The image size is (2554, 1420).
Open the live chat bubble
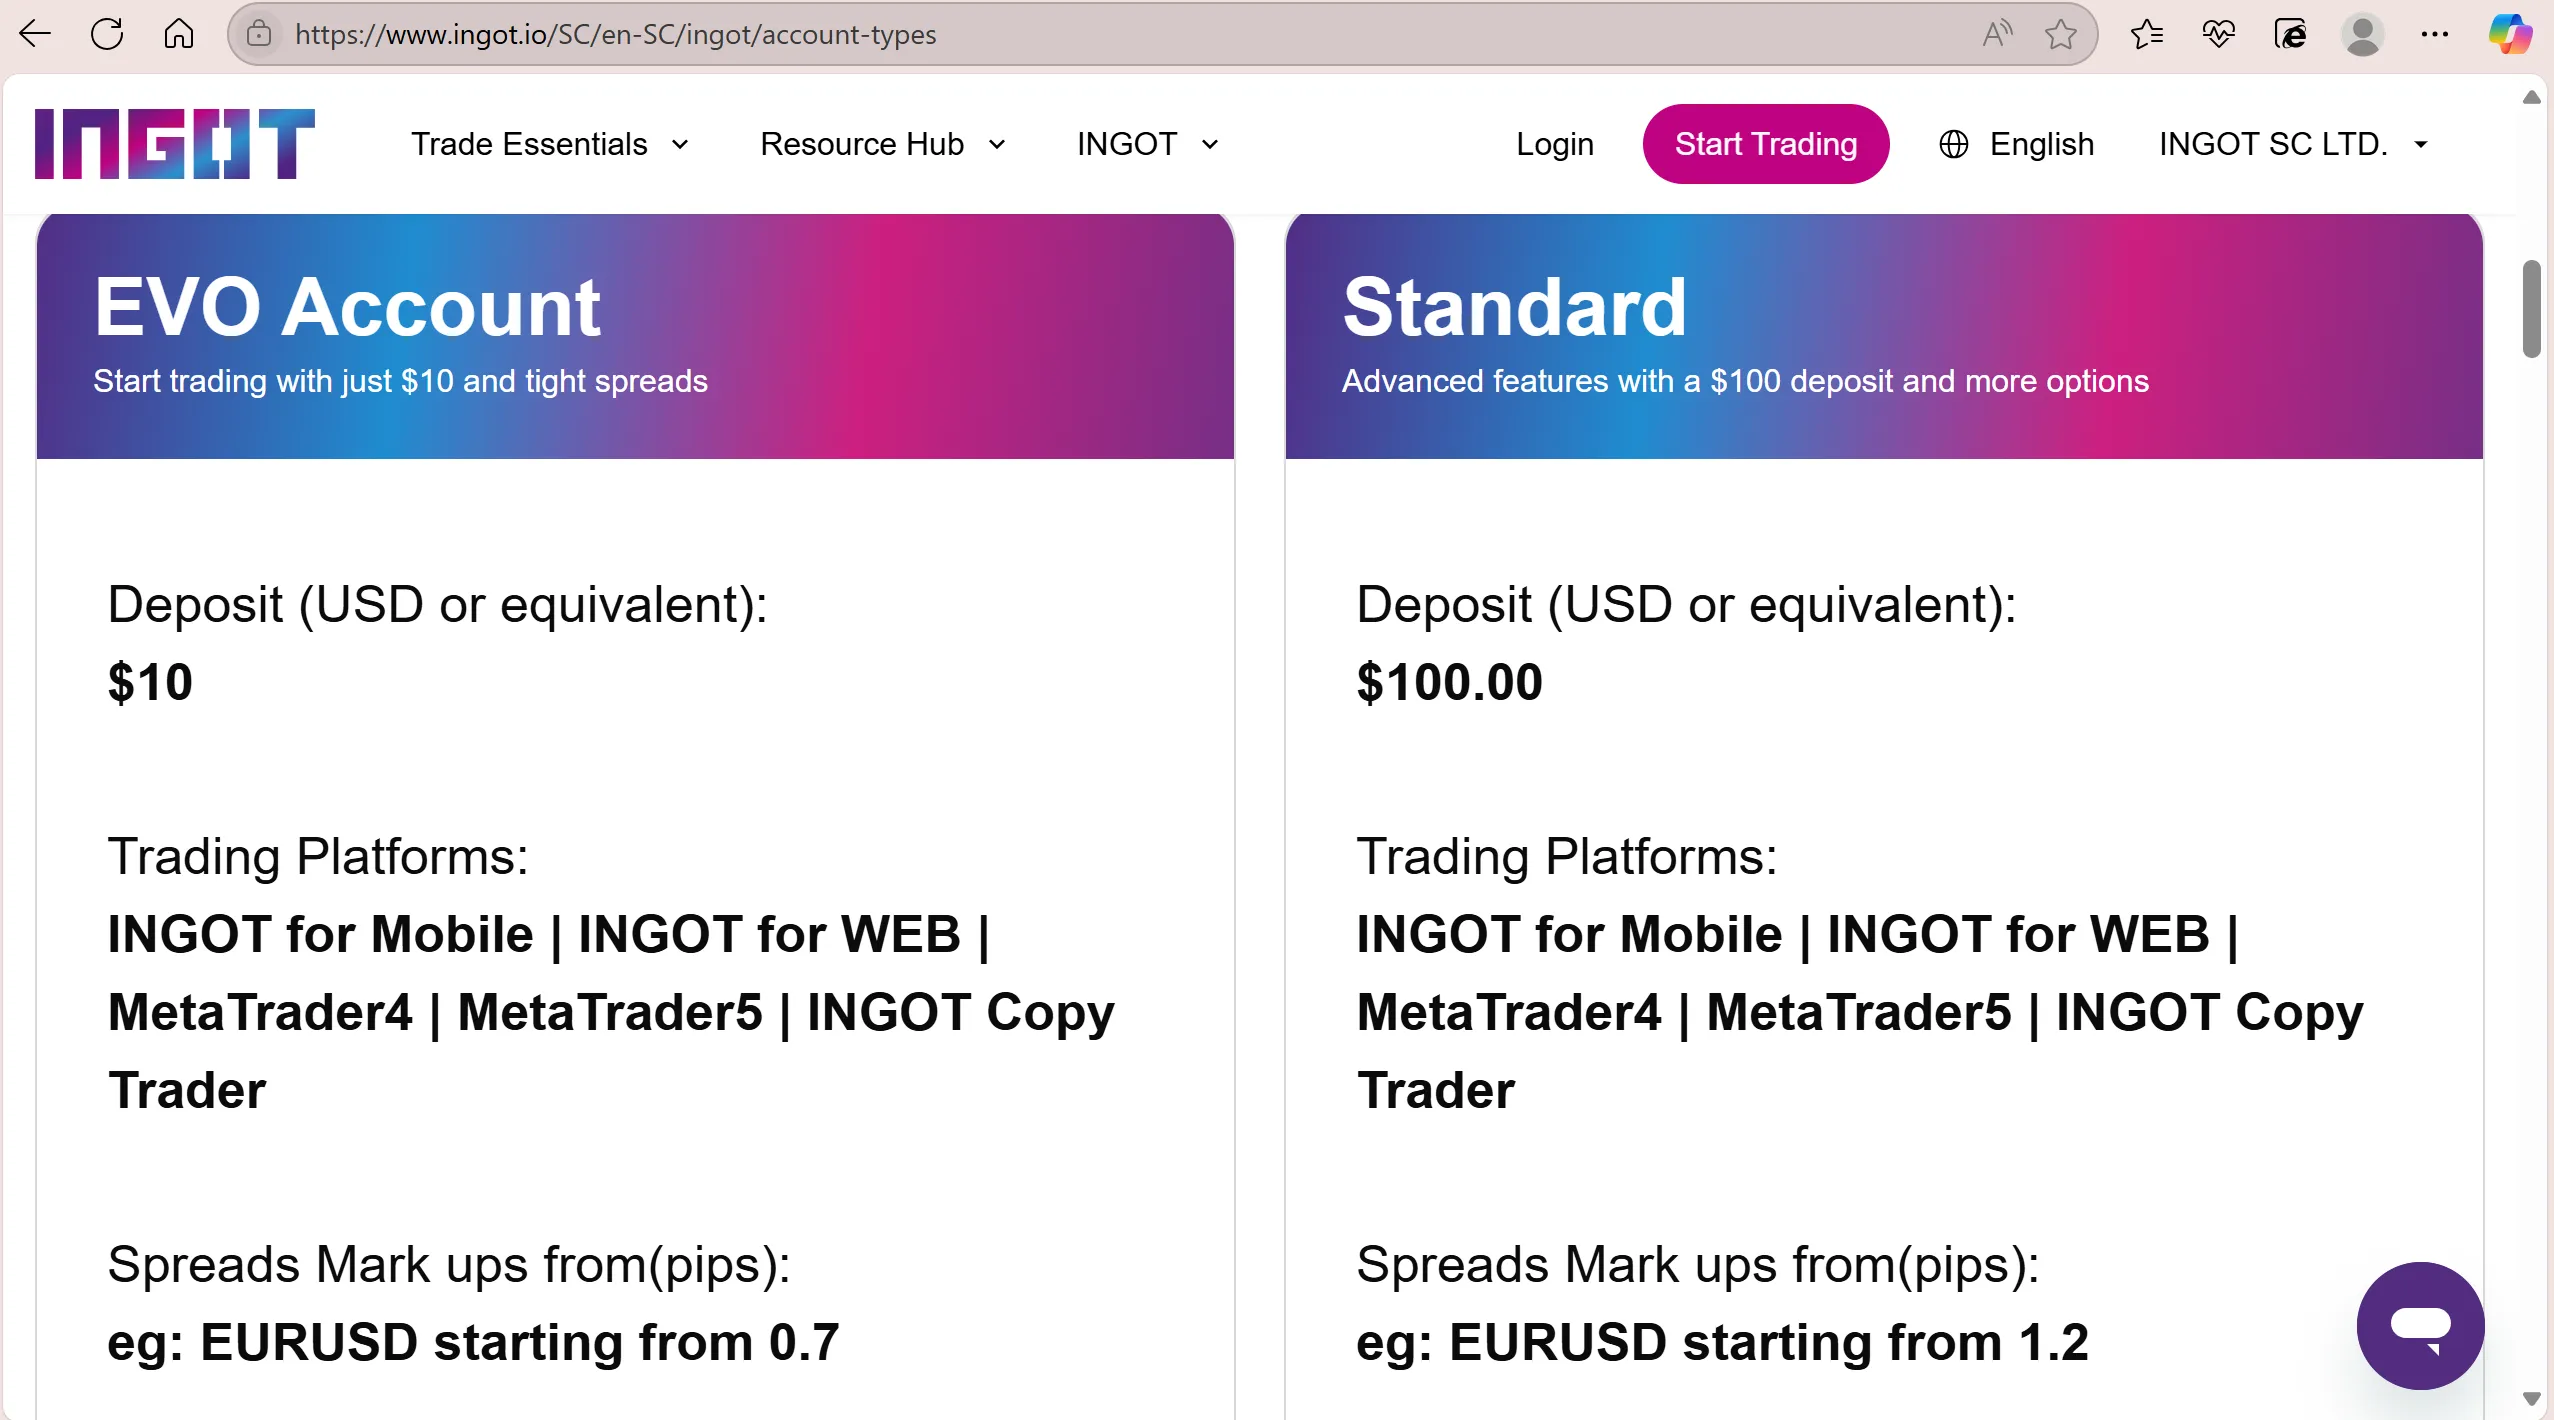tap(2420, 1325)
